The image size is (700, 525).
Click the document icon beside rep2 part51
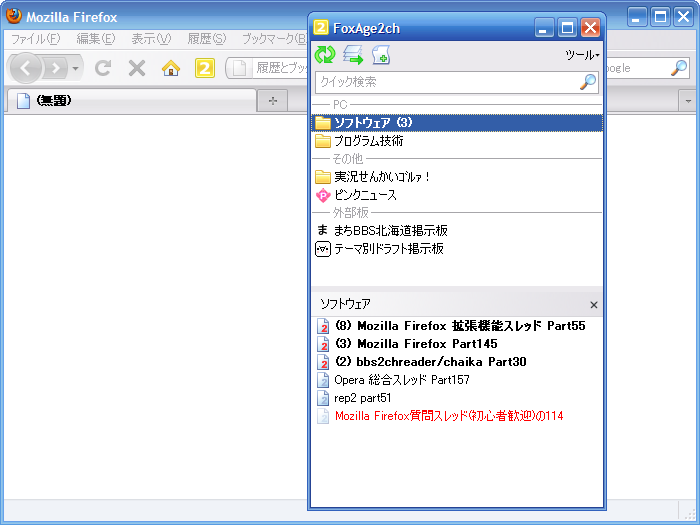(x=323, y=398)
